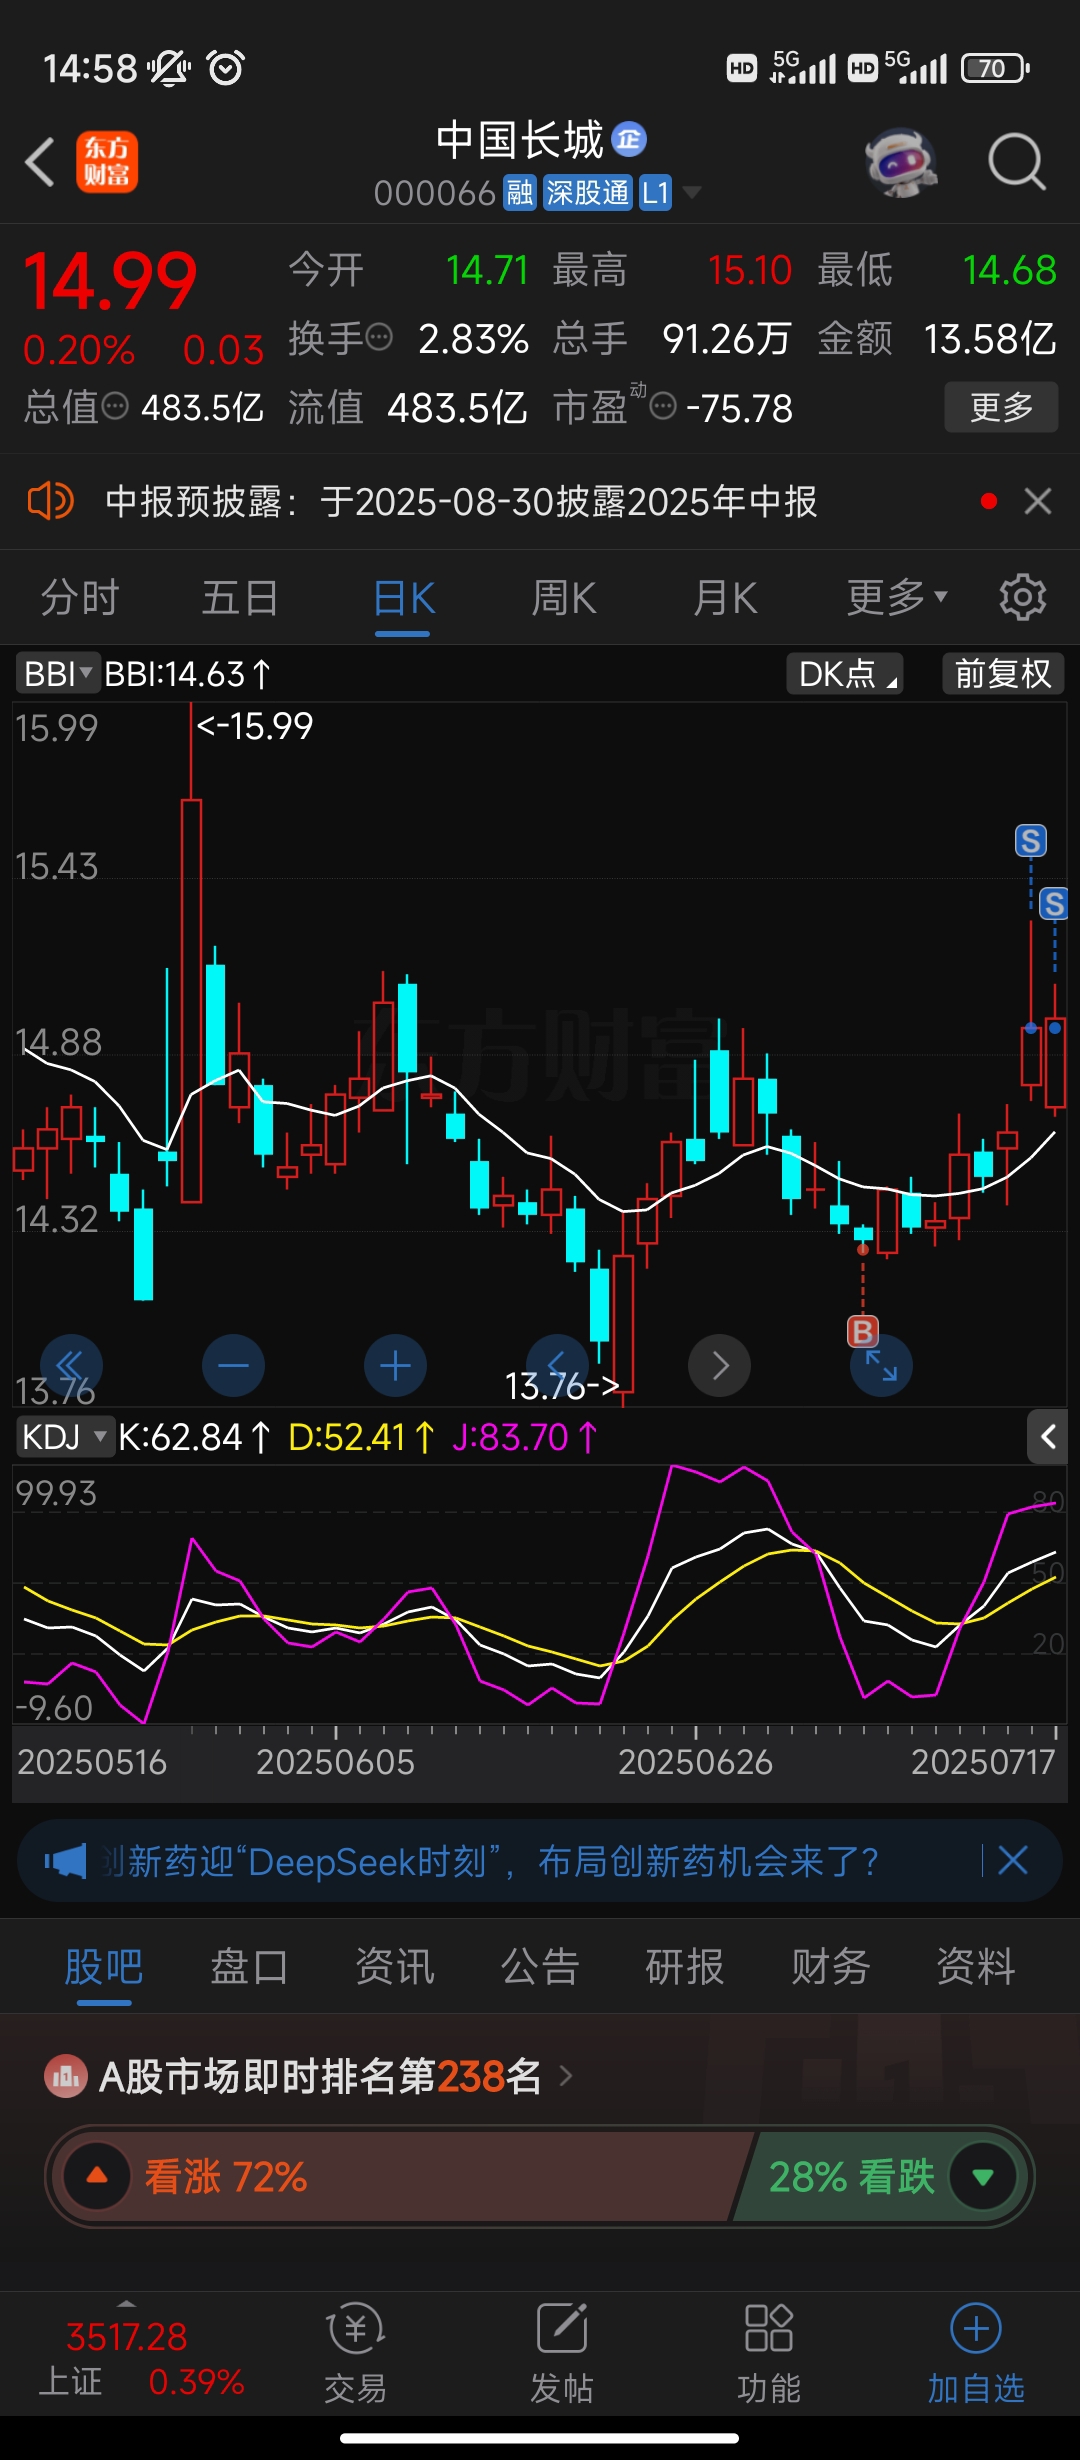The image size is (1080, 2460).
Task: Open A股市场即时排名第238名 ranking
Action: 320,2077
